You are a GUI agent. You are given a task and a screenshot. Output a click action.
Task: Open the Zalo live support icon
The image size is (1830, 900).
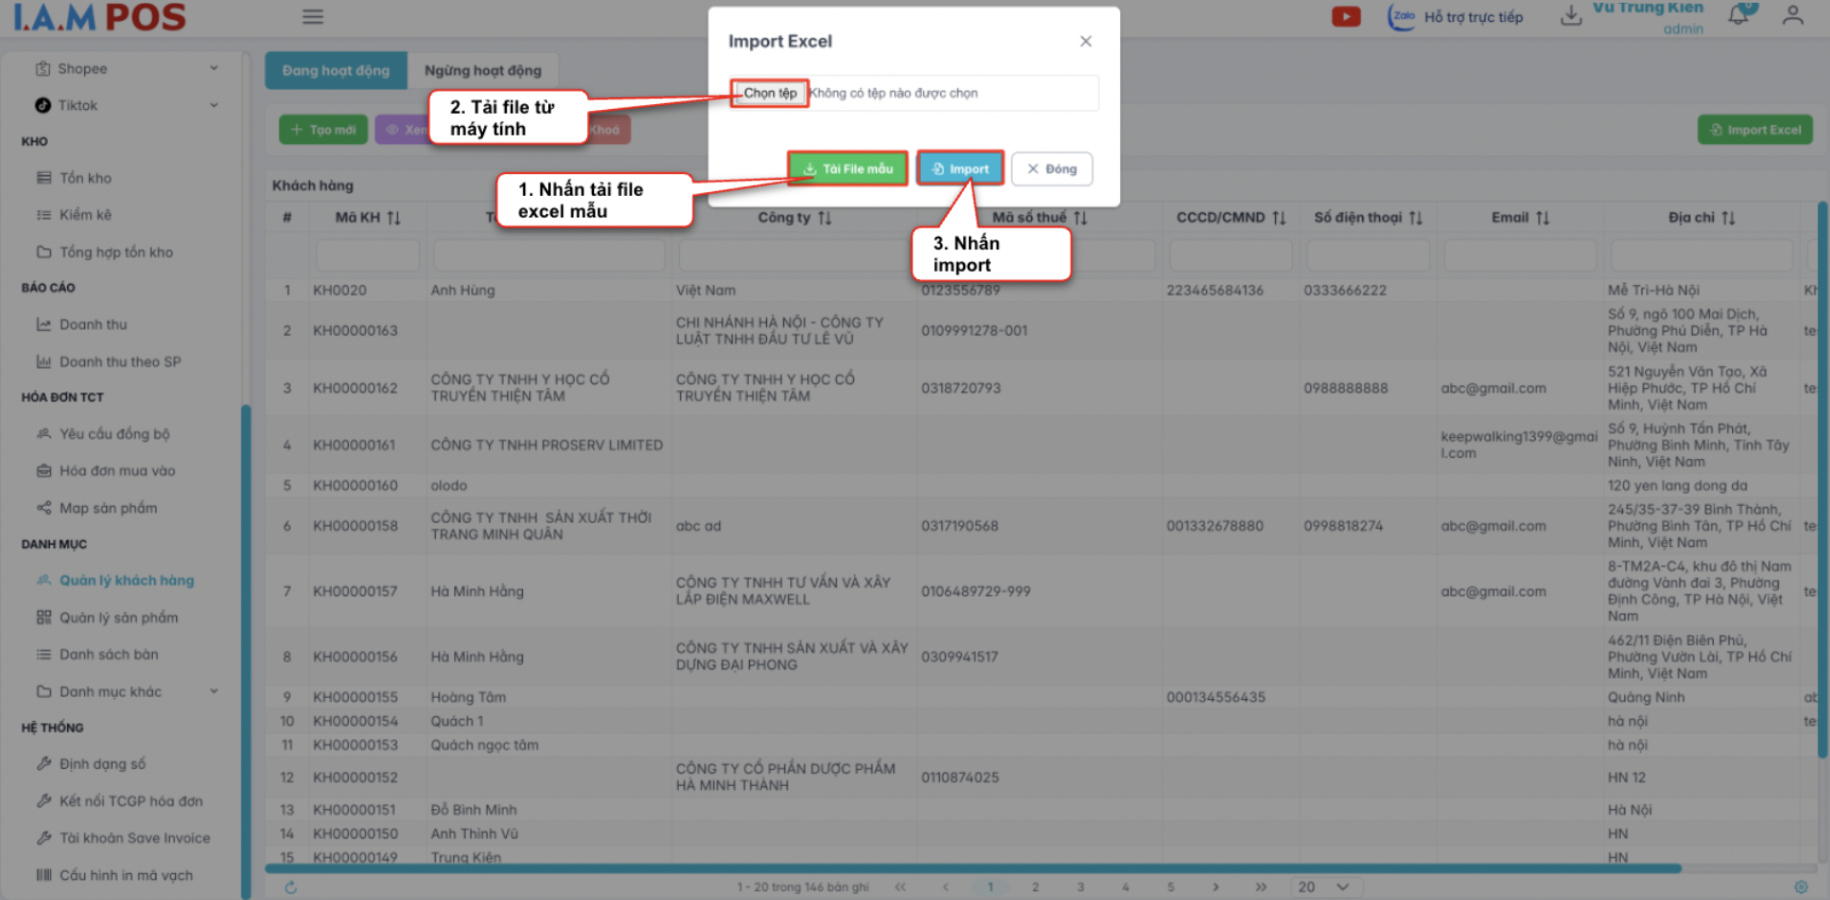1402,17
